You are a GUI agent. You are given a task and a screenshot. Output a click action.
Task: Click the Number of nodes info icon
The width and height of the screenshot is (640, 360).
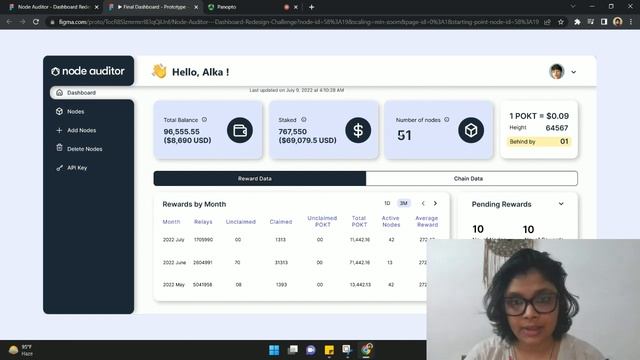447,120
